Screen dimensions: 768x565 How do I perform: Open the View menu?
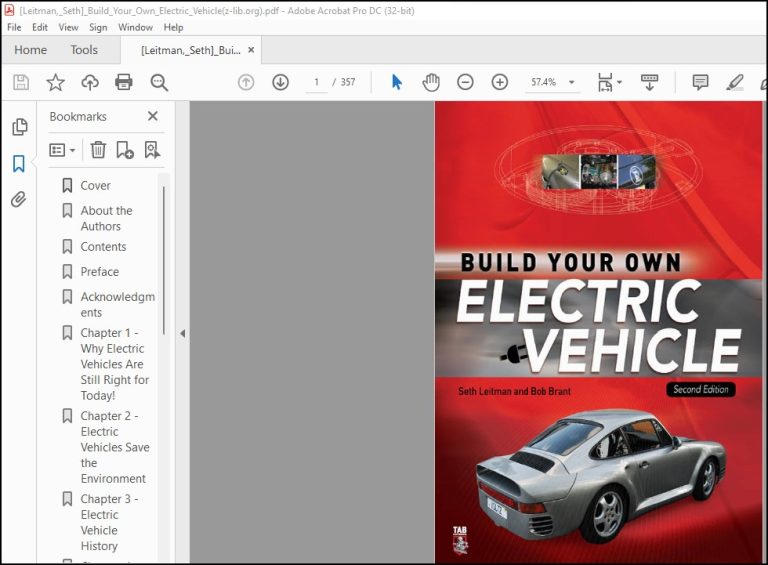68,27
